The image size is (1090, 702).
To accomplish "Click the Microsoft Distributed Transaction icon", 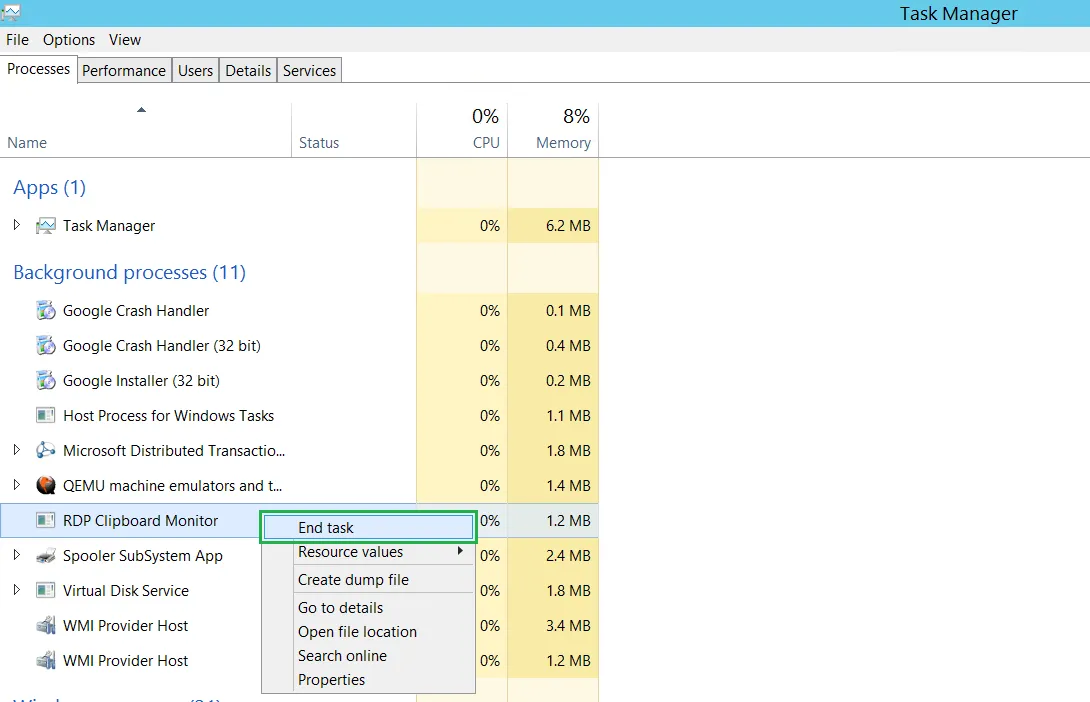I will [x=46, y=450].
